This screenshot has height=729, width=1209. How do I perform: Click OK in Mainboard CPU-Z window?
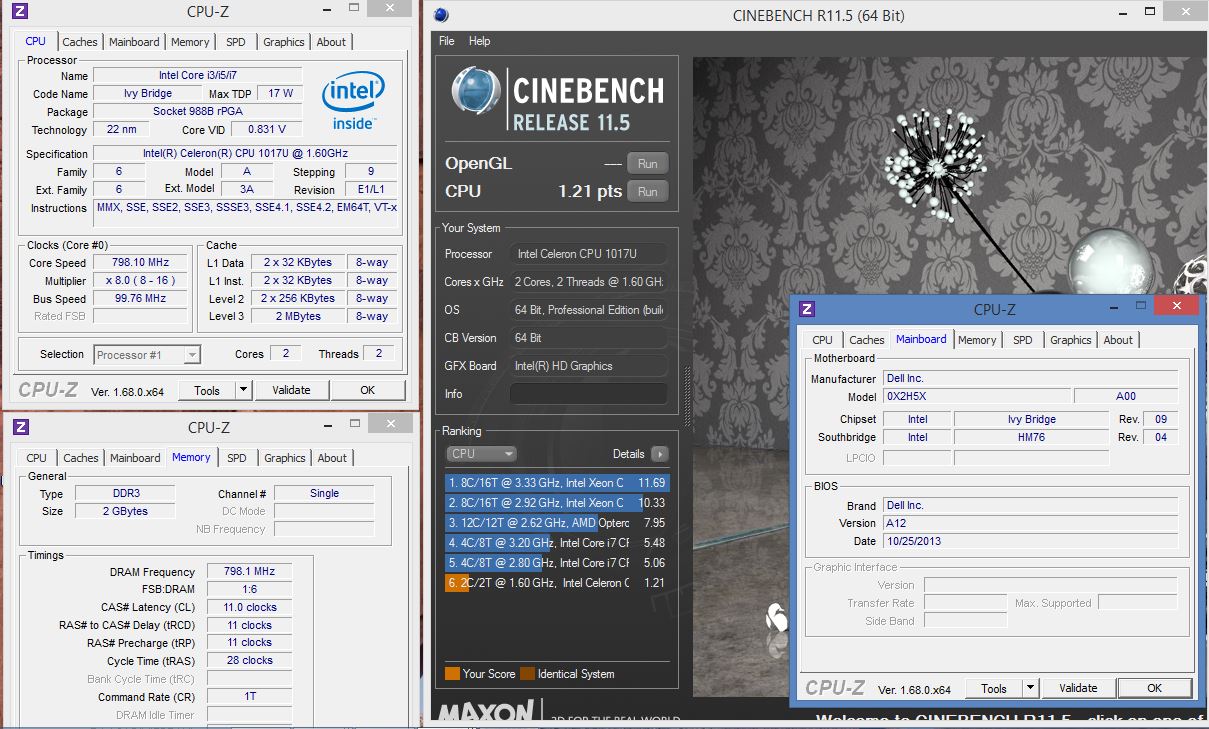[x=1155, y=688]
